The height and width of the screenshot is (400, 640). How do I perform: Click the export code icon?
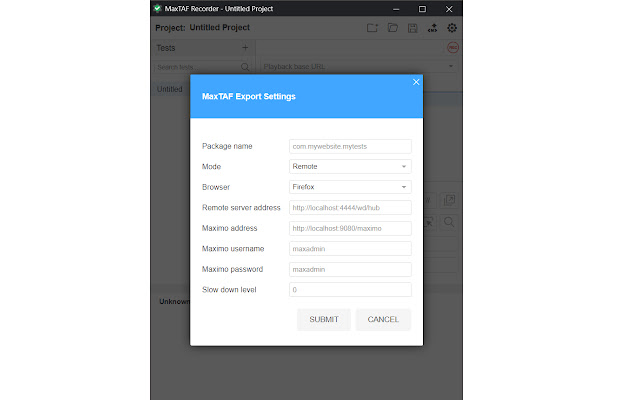(x=432, y=28)
